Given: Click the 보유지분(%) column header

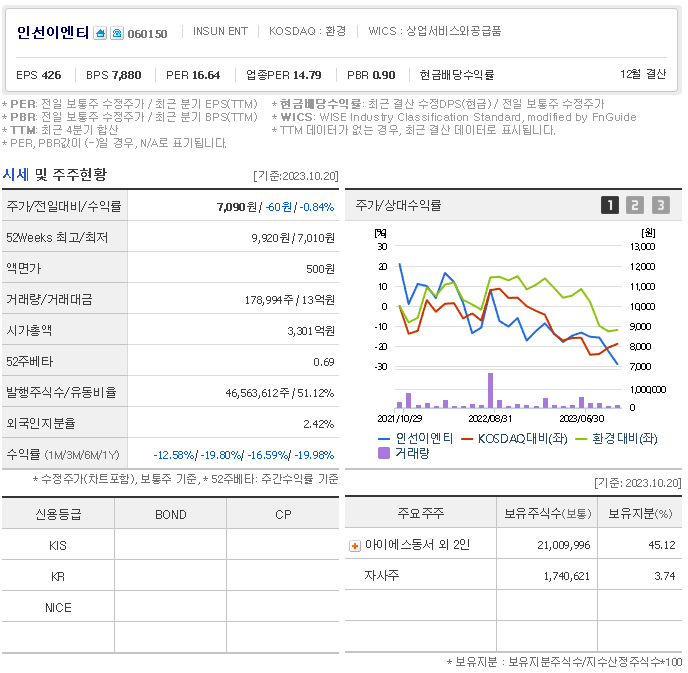Looking at the screenshot, I should pos(640,513).
